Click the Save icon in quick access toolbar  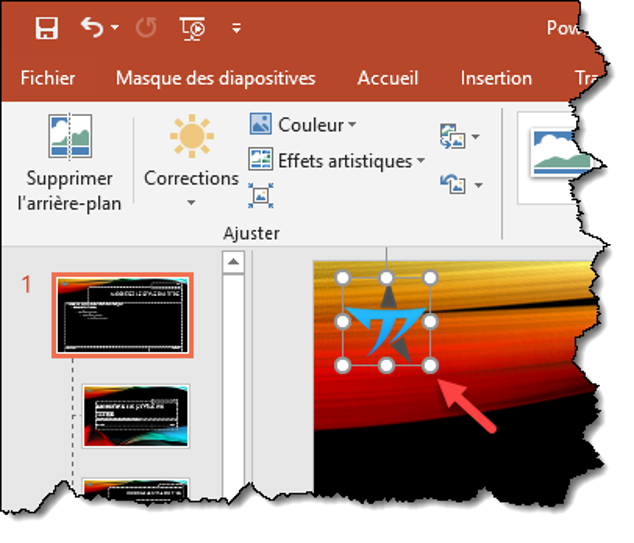tap(46, 28)
